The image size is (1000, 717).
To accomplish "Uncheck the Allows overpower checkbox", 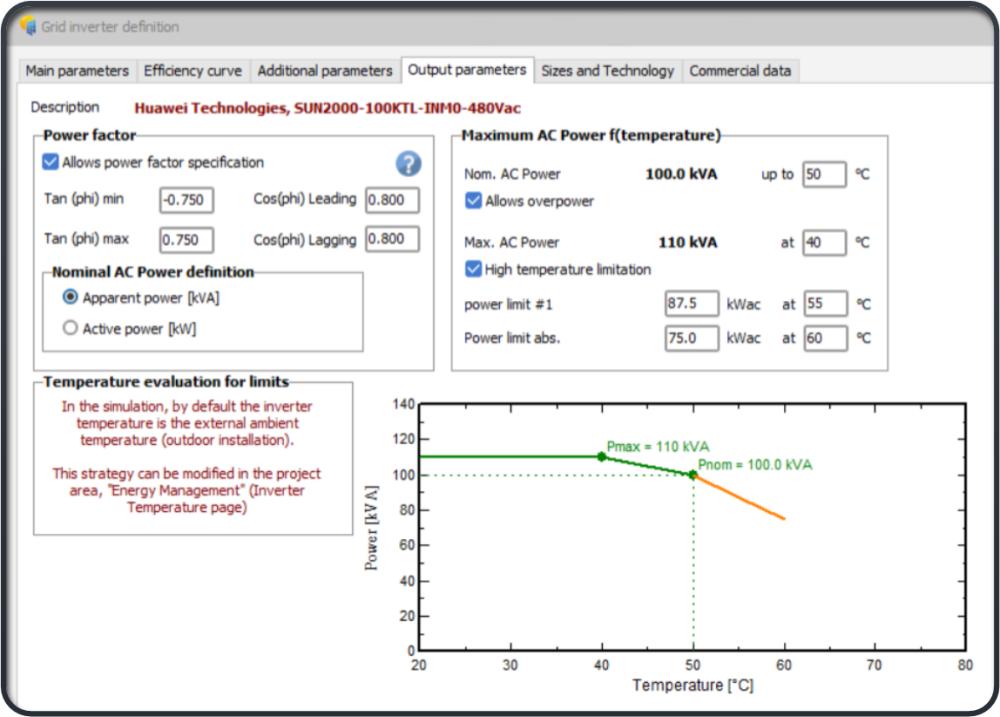I will [474, 201].
